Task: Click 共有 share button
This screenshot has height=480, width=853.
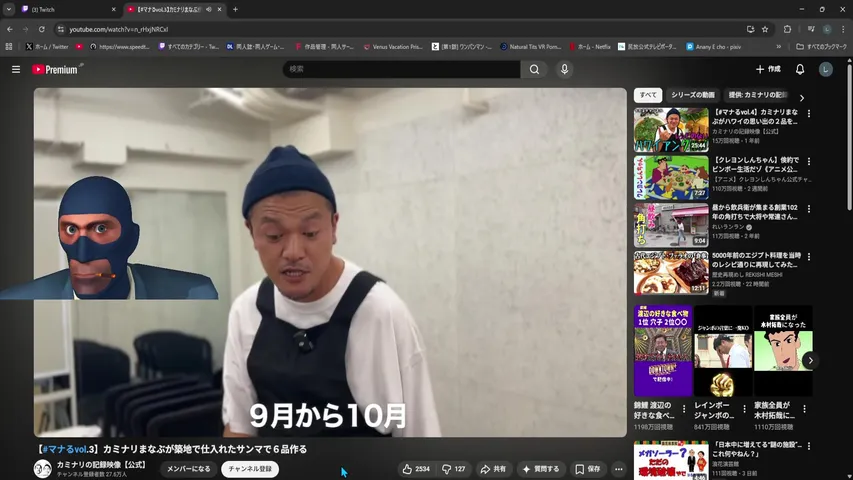Action: tap(493, 469)
